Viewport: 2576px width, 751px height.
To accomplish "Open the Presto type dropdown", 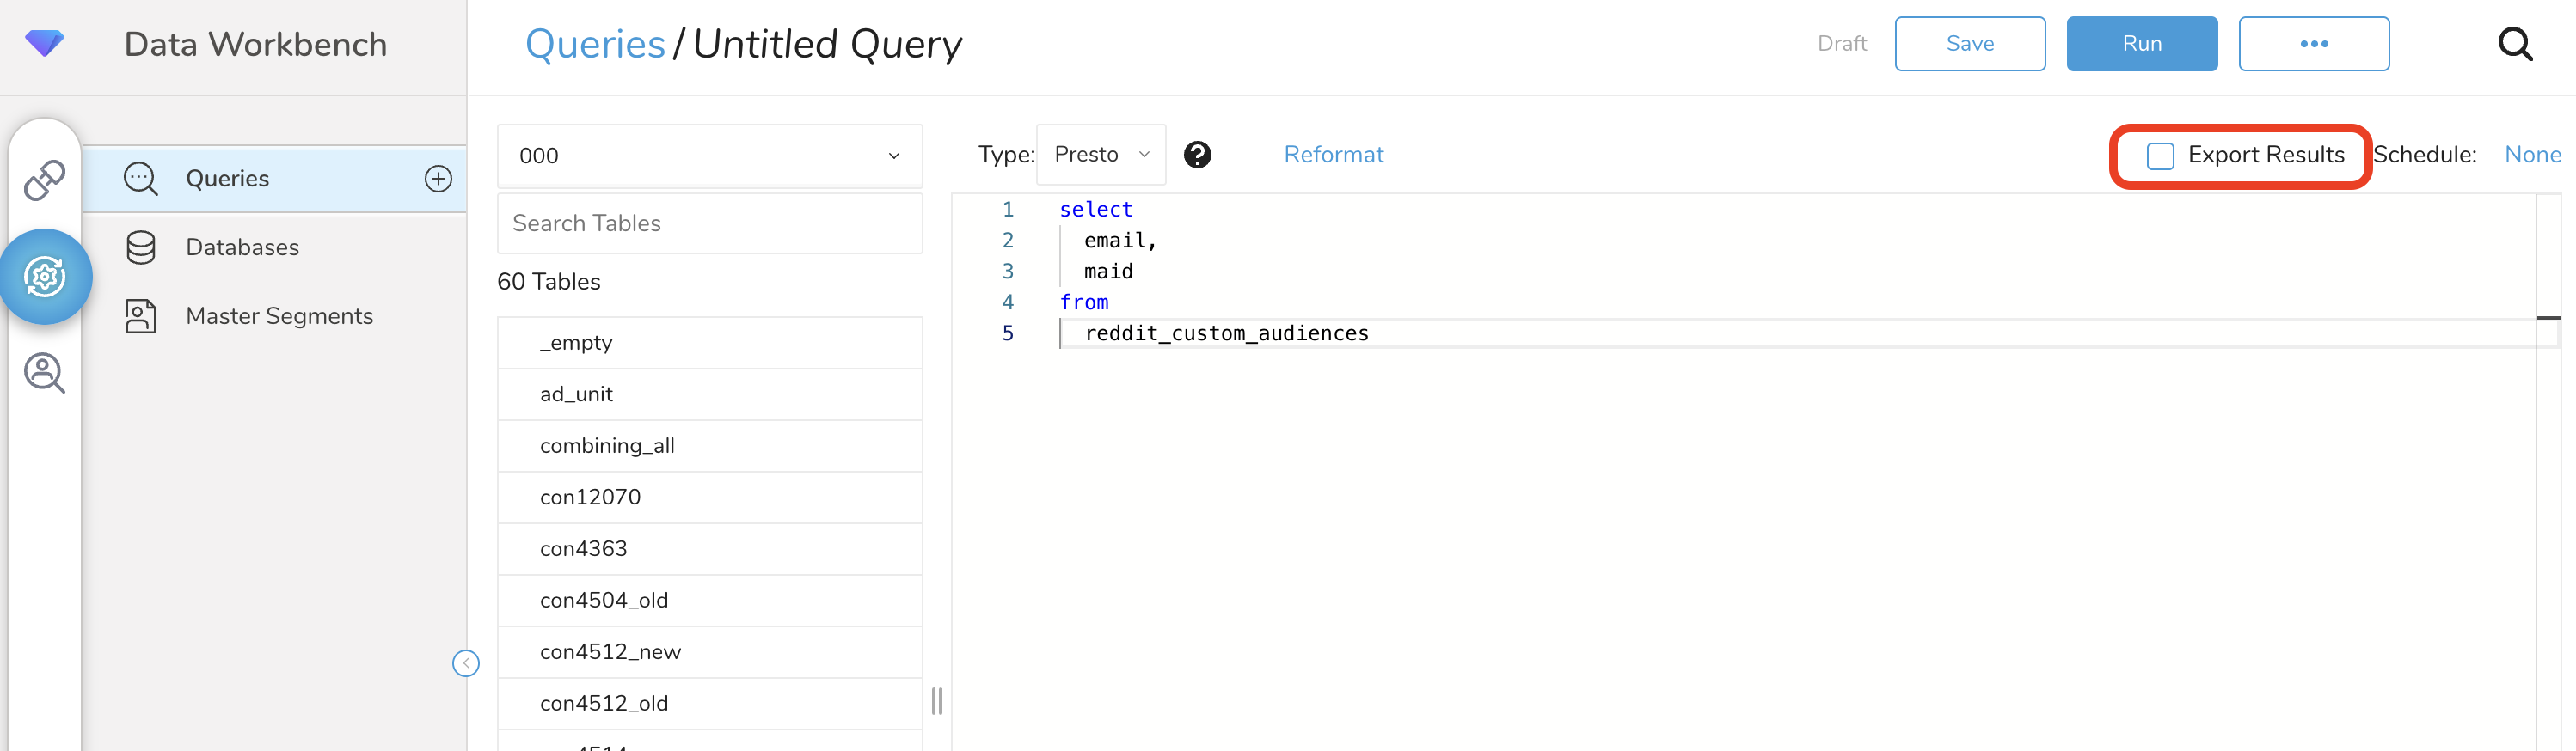I will click(1100, 155).
